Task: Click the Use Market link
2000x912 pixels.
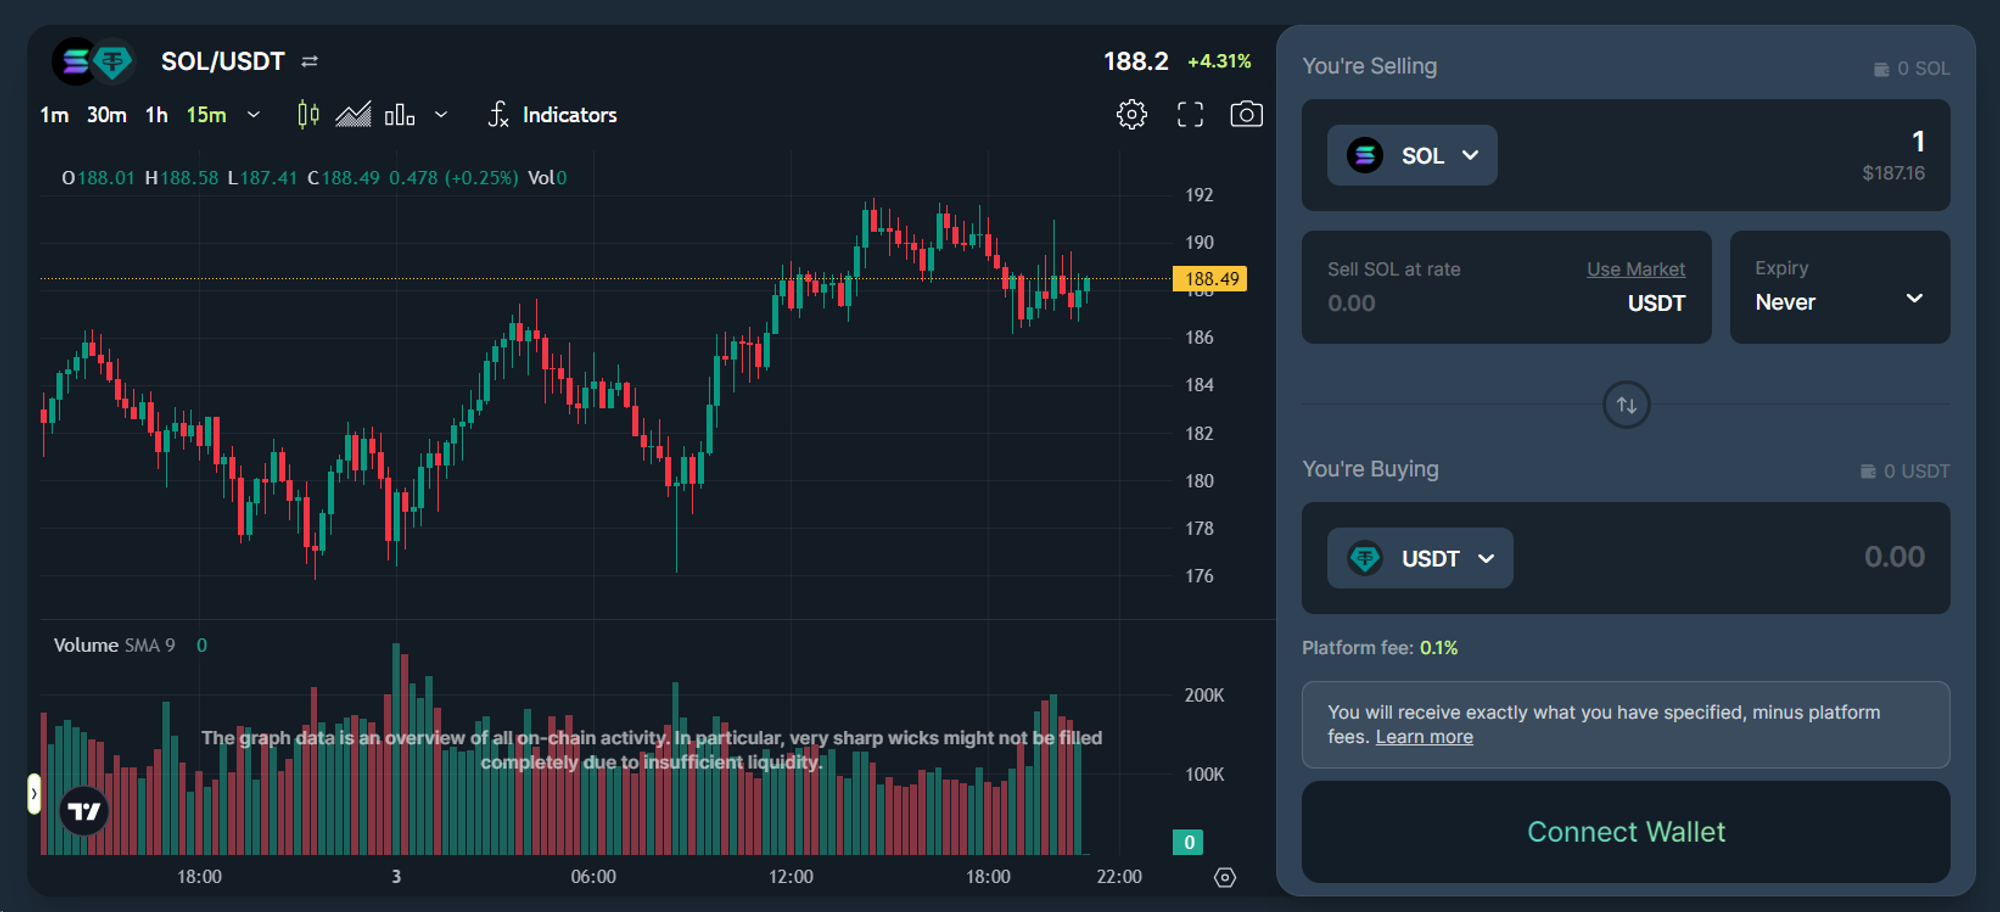Action: [x=1635, y=269]
